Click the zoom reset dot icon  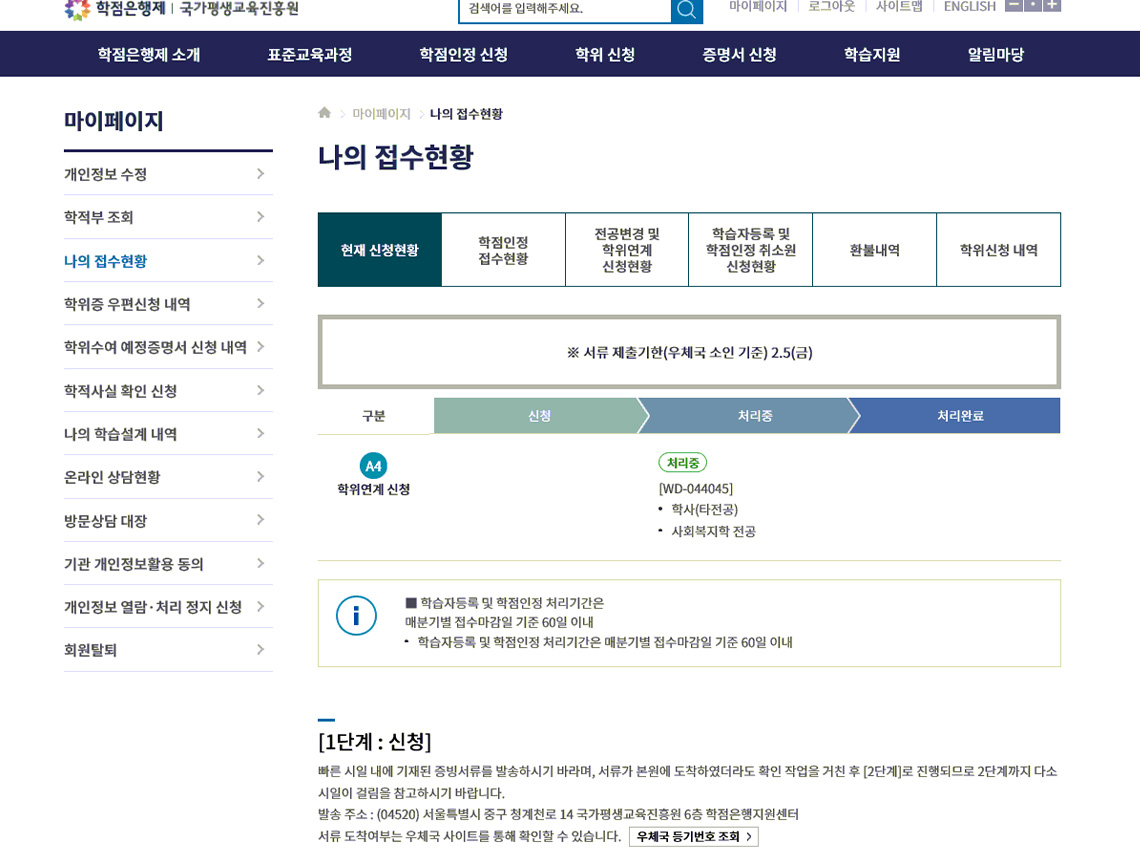coord(1032,5)
